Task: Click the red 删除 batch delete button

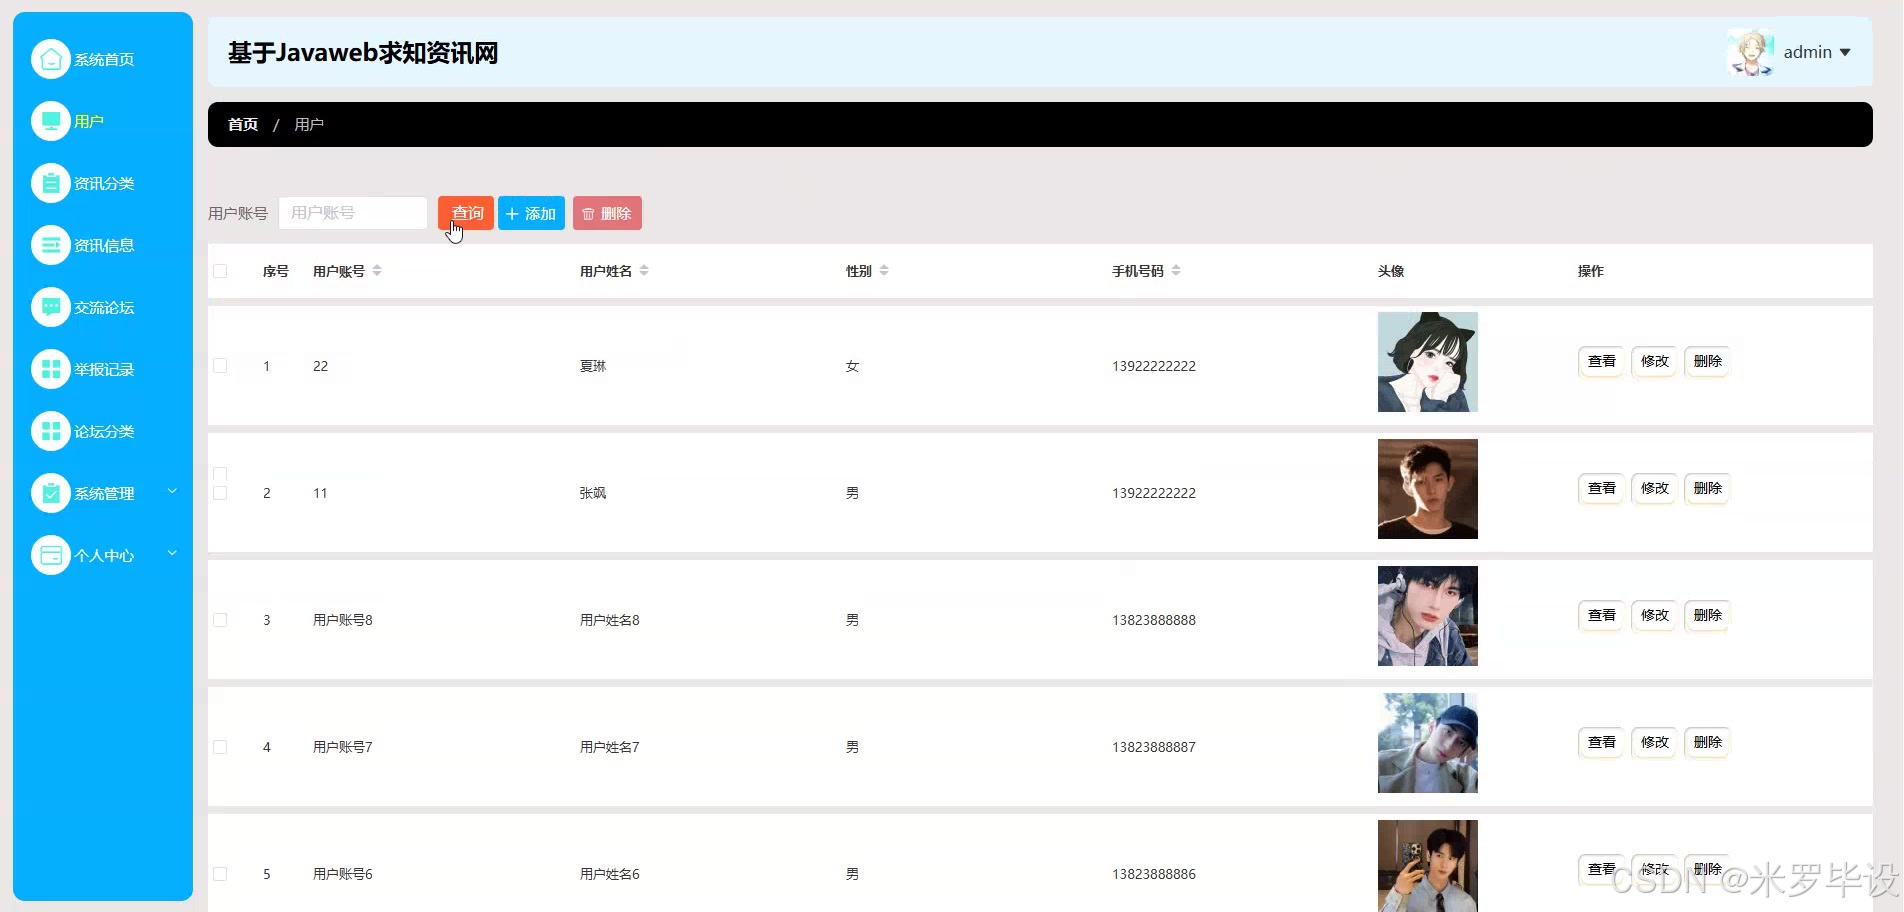Action: coord(607,213)
